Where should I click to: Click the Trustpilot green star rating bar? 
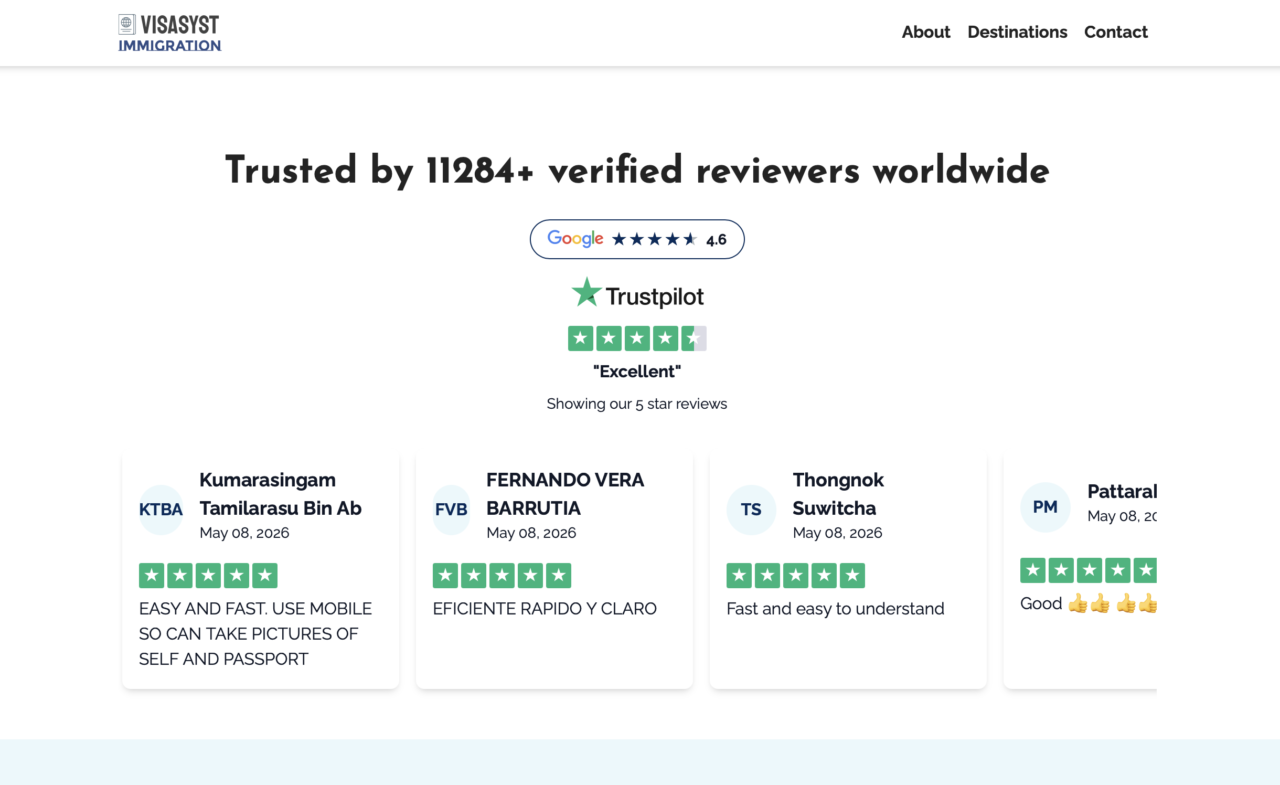(x=637, y=338)
